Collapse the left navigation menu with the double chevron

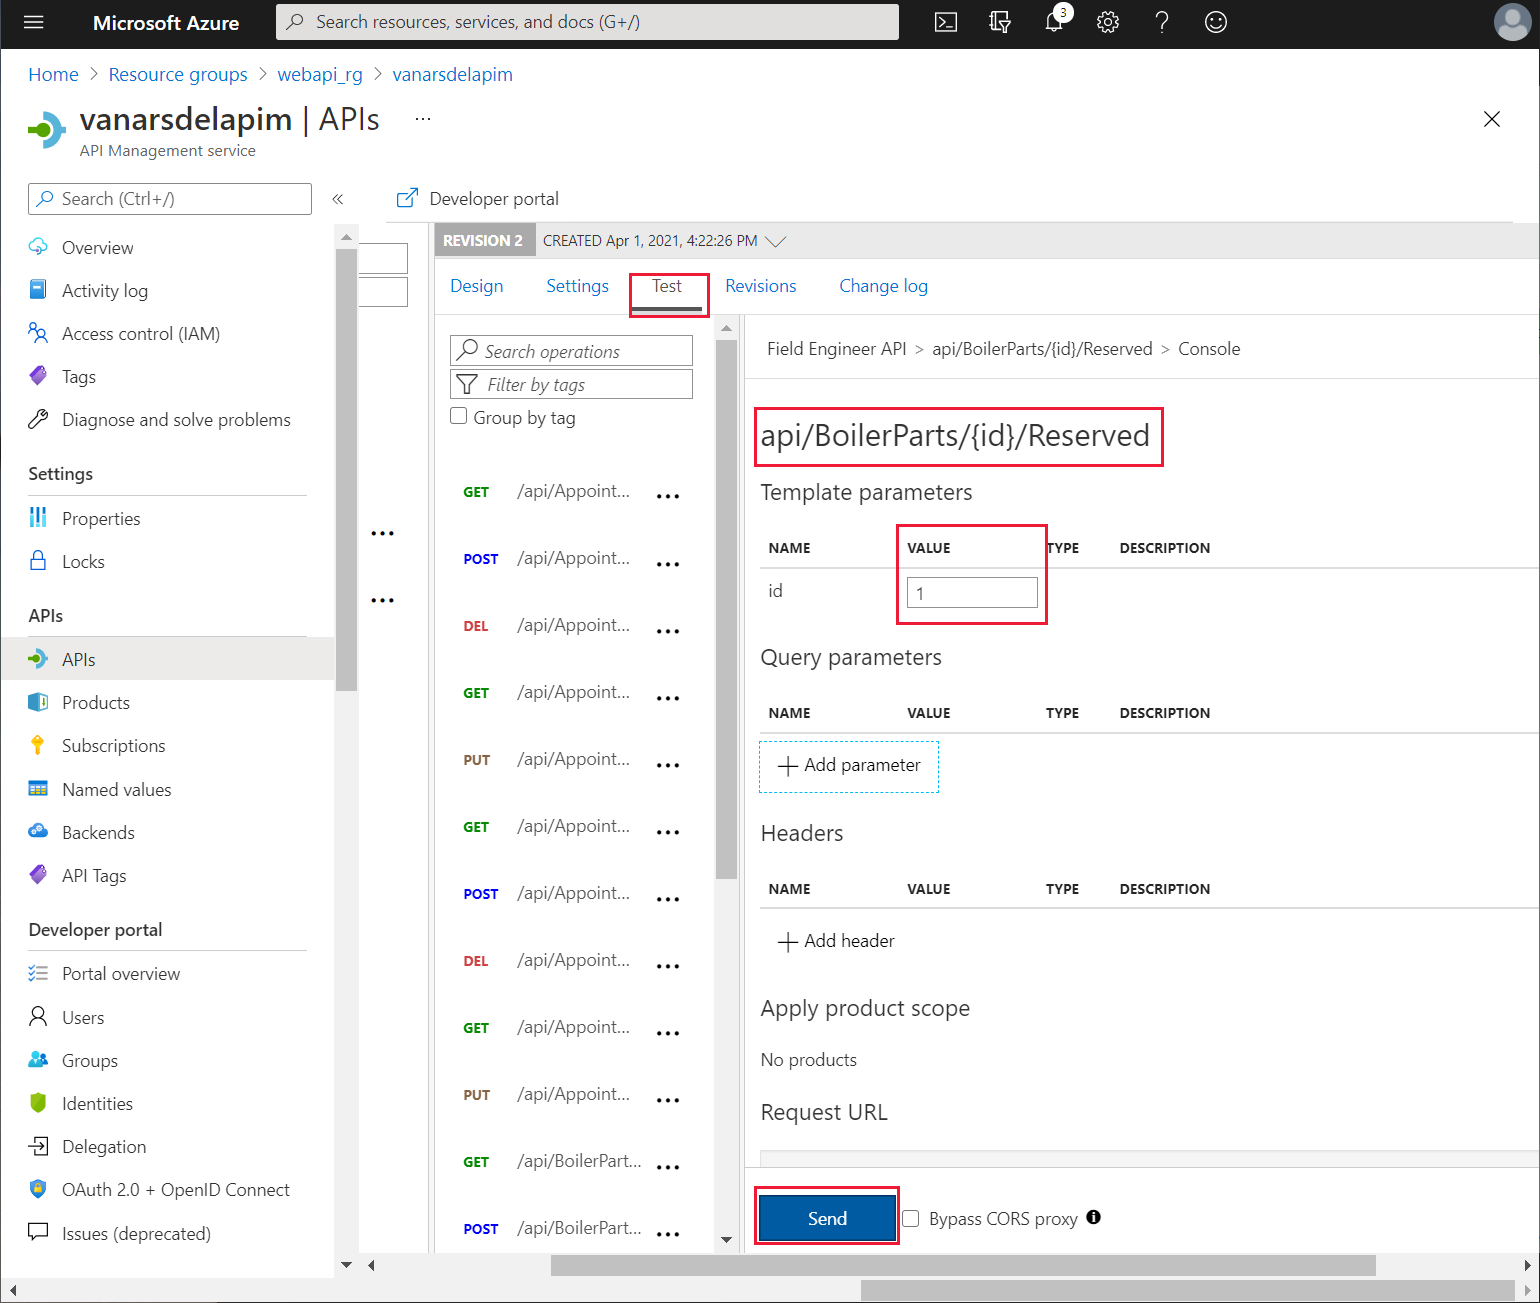[x=338, y=199]
